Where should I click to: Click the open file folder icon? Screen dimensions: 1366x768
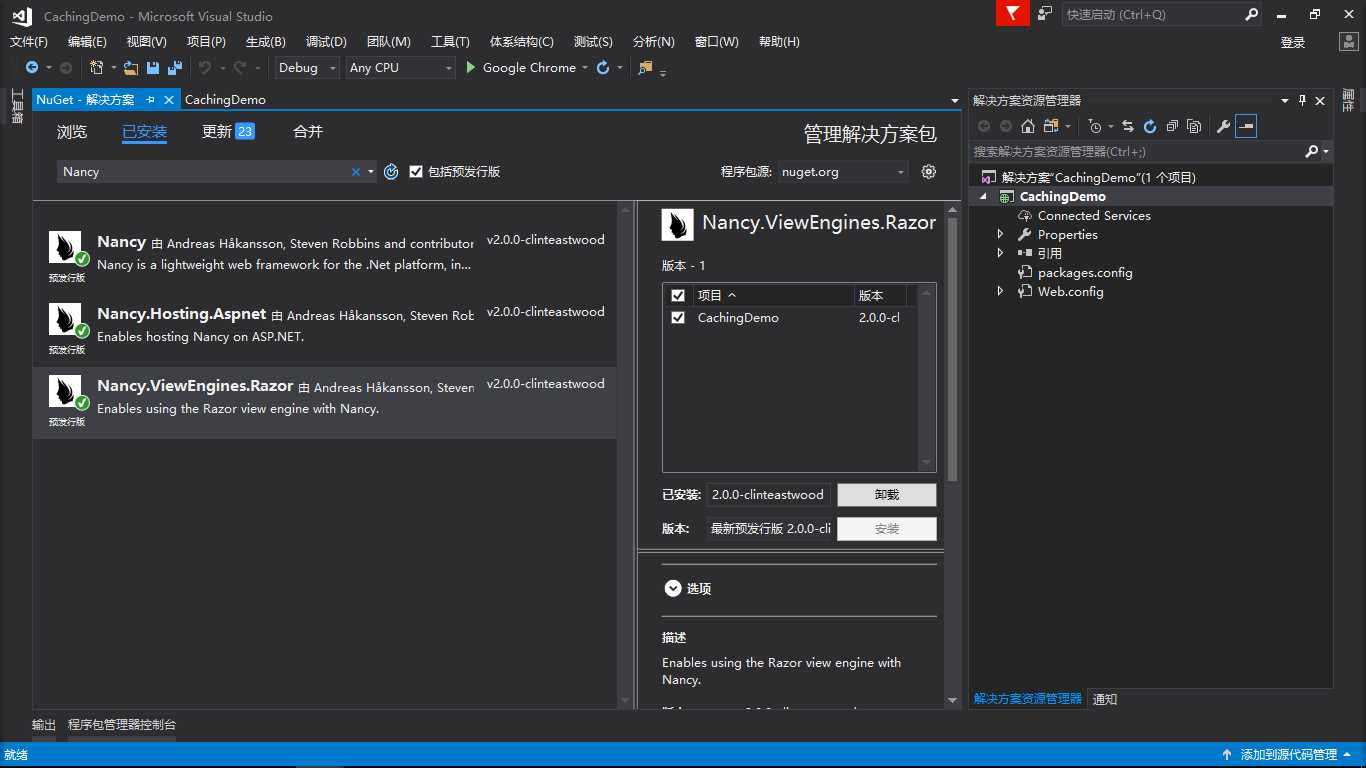(x=130, y=68)
